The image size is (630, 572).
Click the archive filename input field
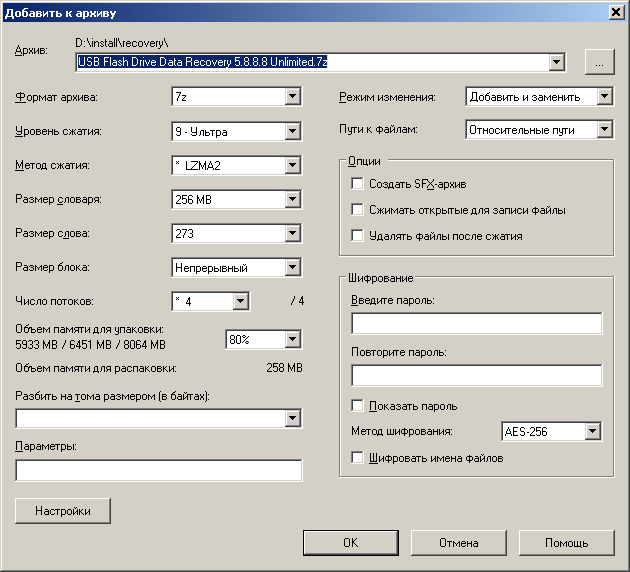point(313,62)
